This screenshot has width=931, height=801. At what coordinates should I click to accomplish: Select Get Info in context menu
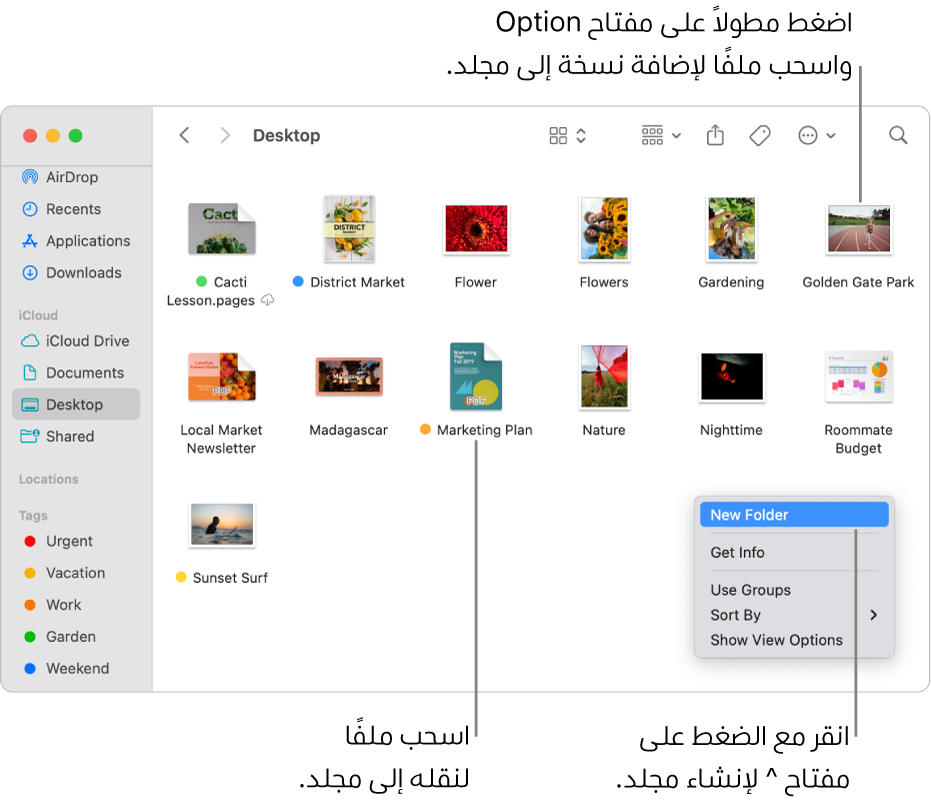coord(737,553)
